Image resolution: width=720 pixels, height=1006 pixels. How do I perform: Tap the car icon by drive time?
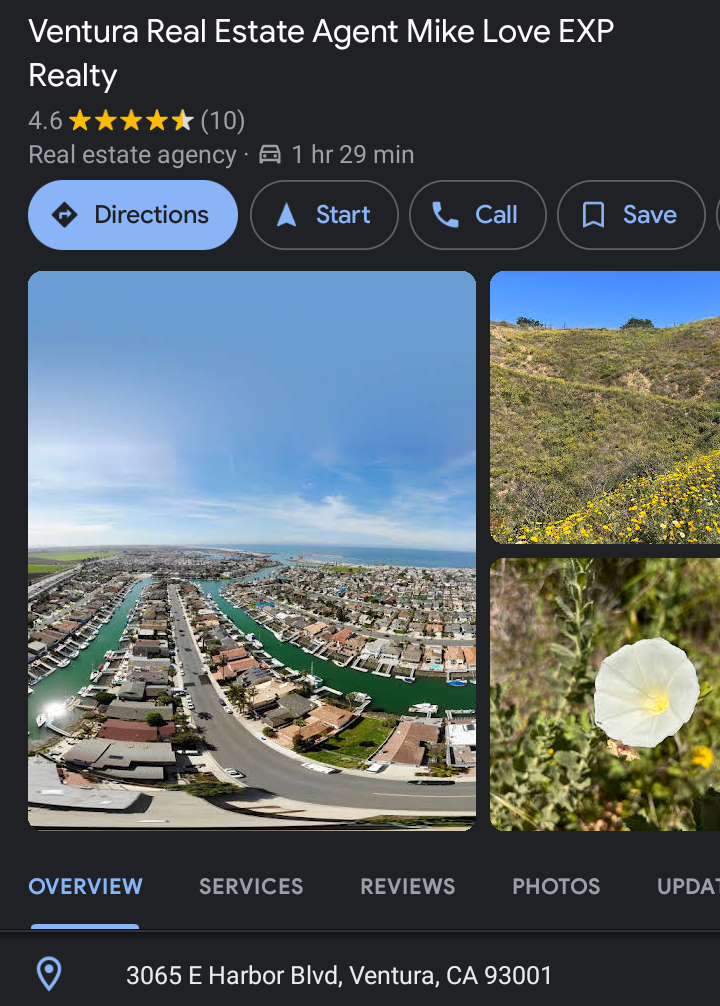(x=270, y=155)
